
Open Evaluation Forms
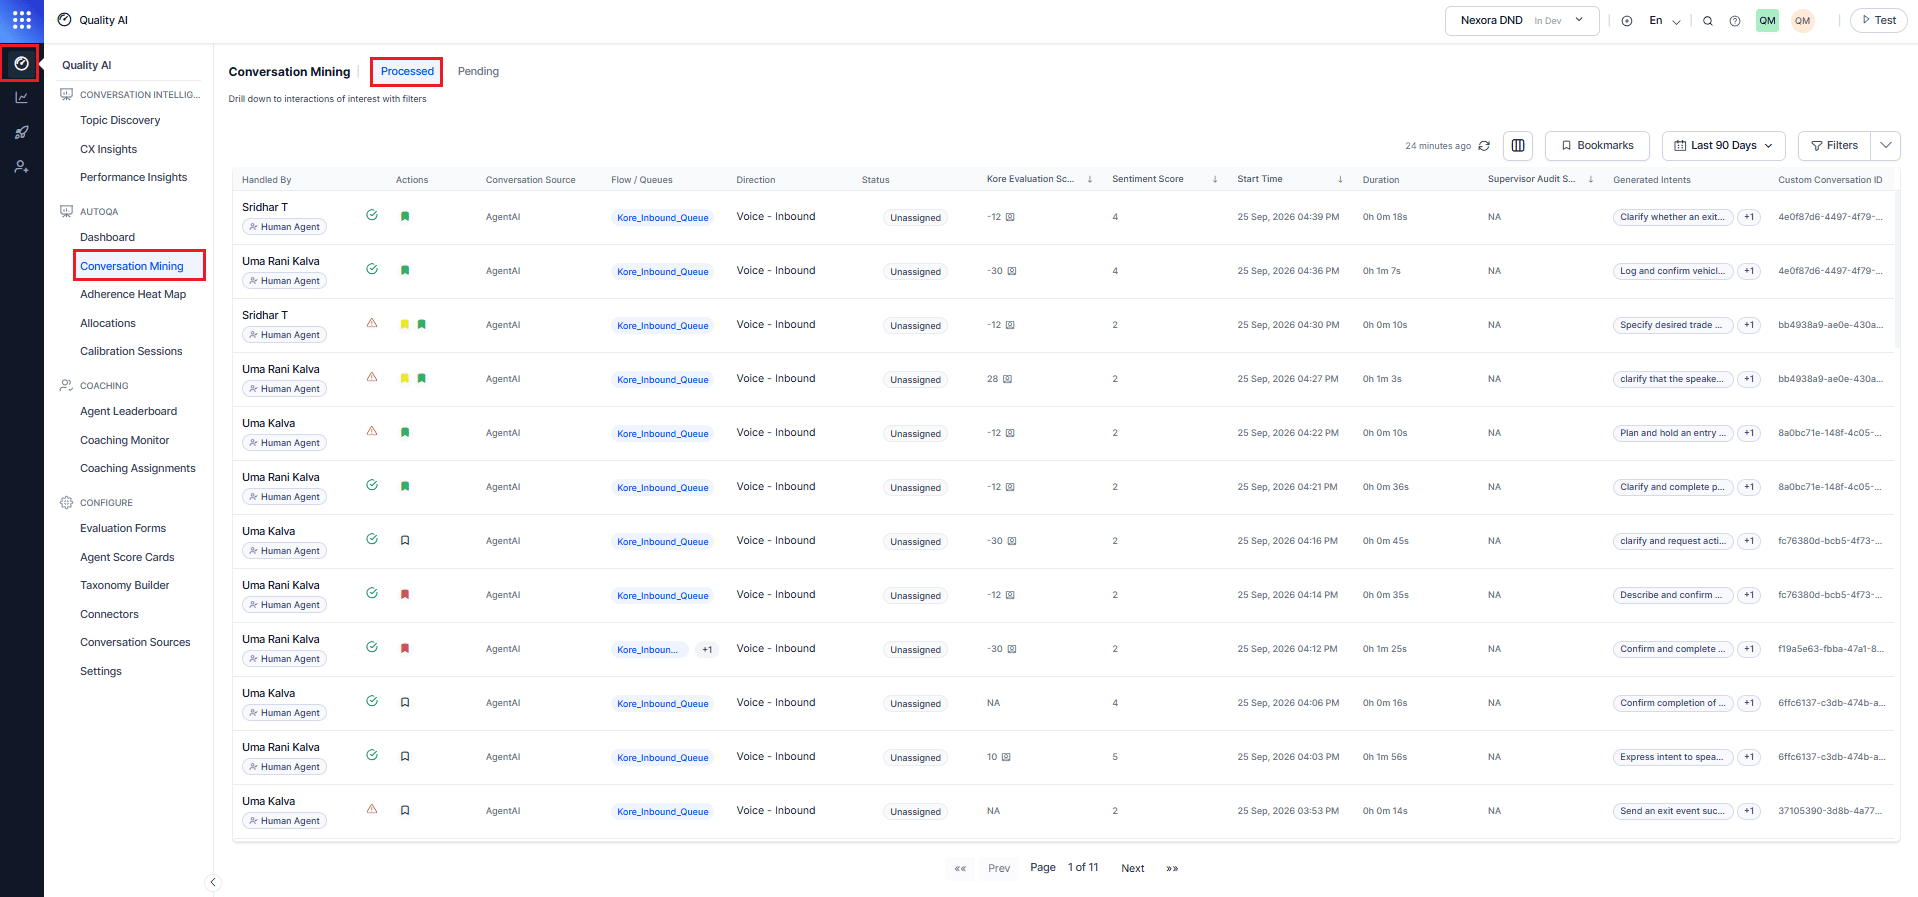pyautogui.click(x=123, y=528)
